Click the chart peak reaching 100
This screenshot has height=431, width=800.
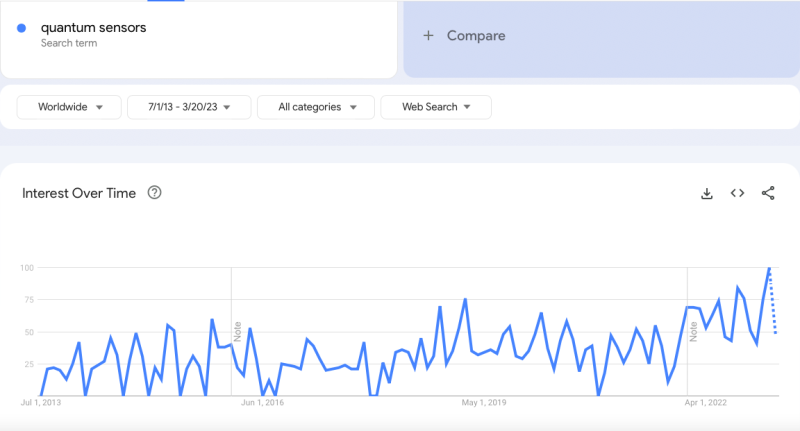769,268
